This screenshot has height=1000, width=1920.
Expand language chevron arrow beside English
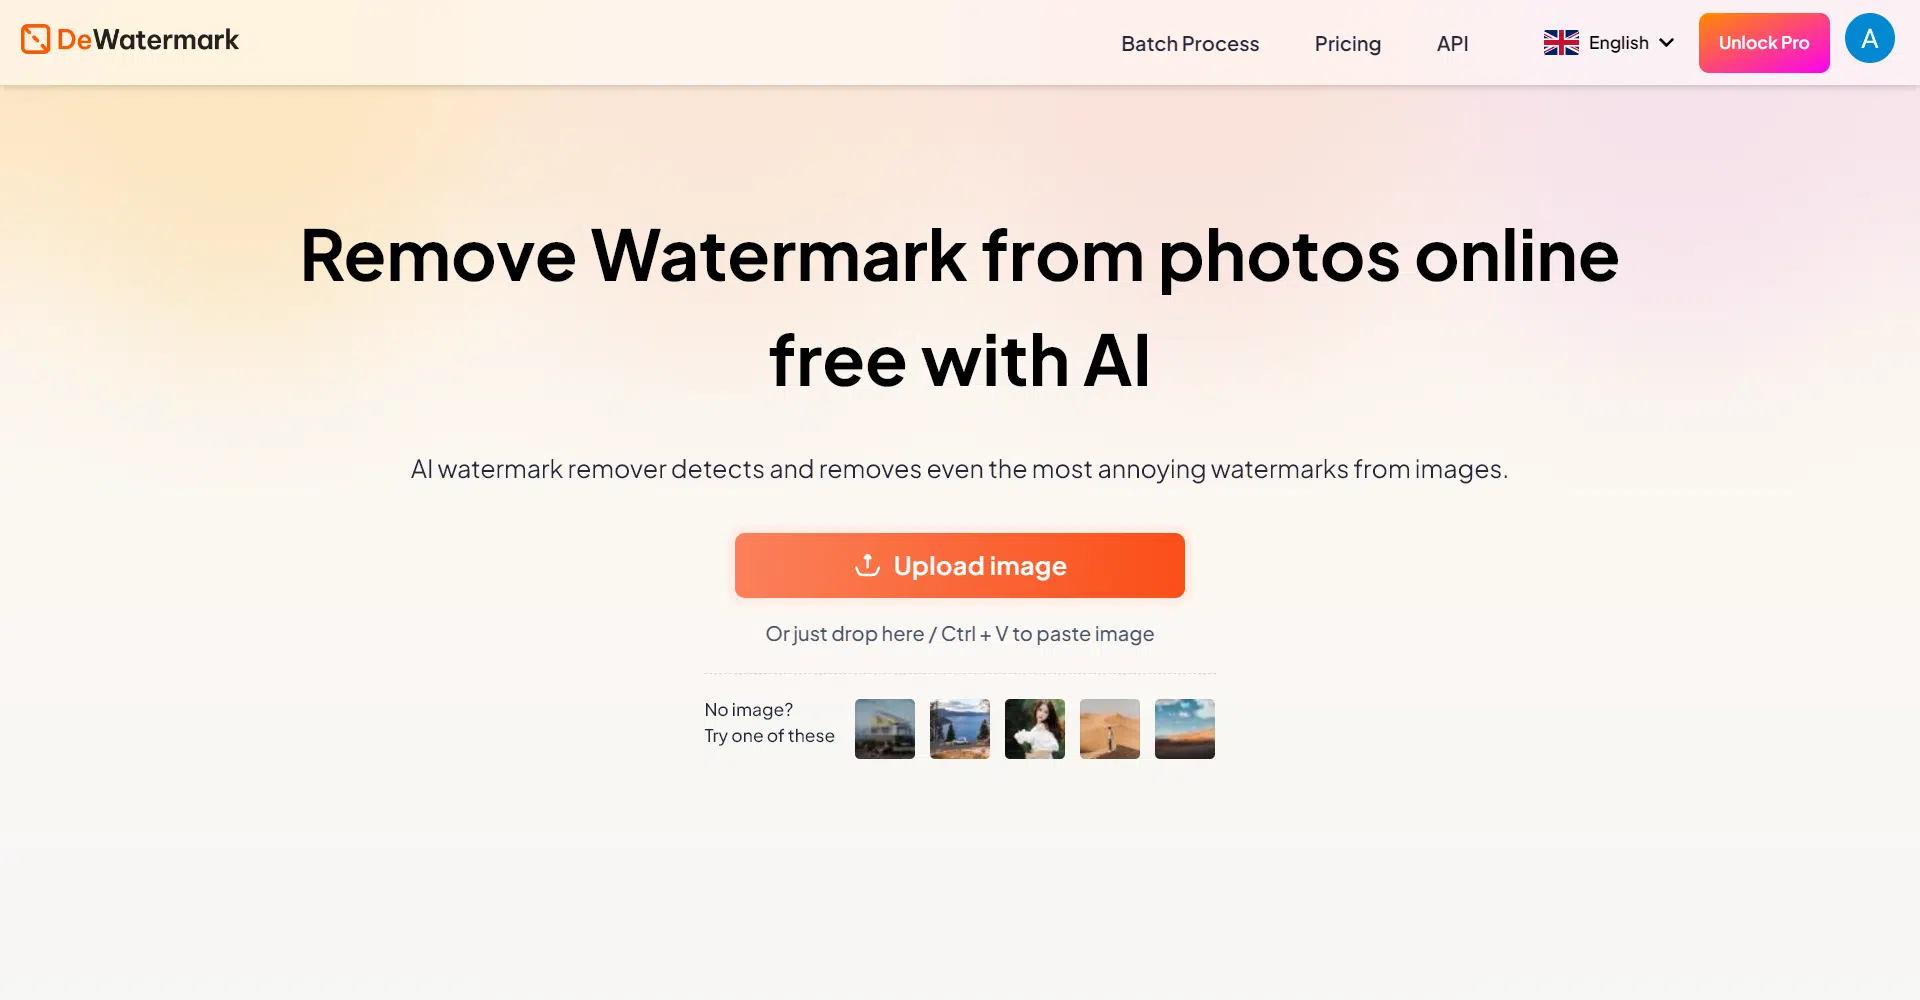coord(1666,43)
